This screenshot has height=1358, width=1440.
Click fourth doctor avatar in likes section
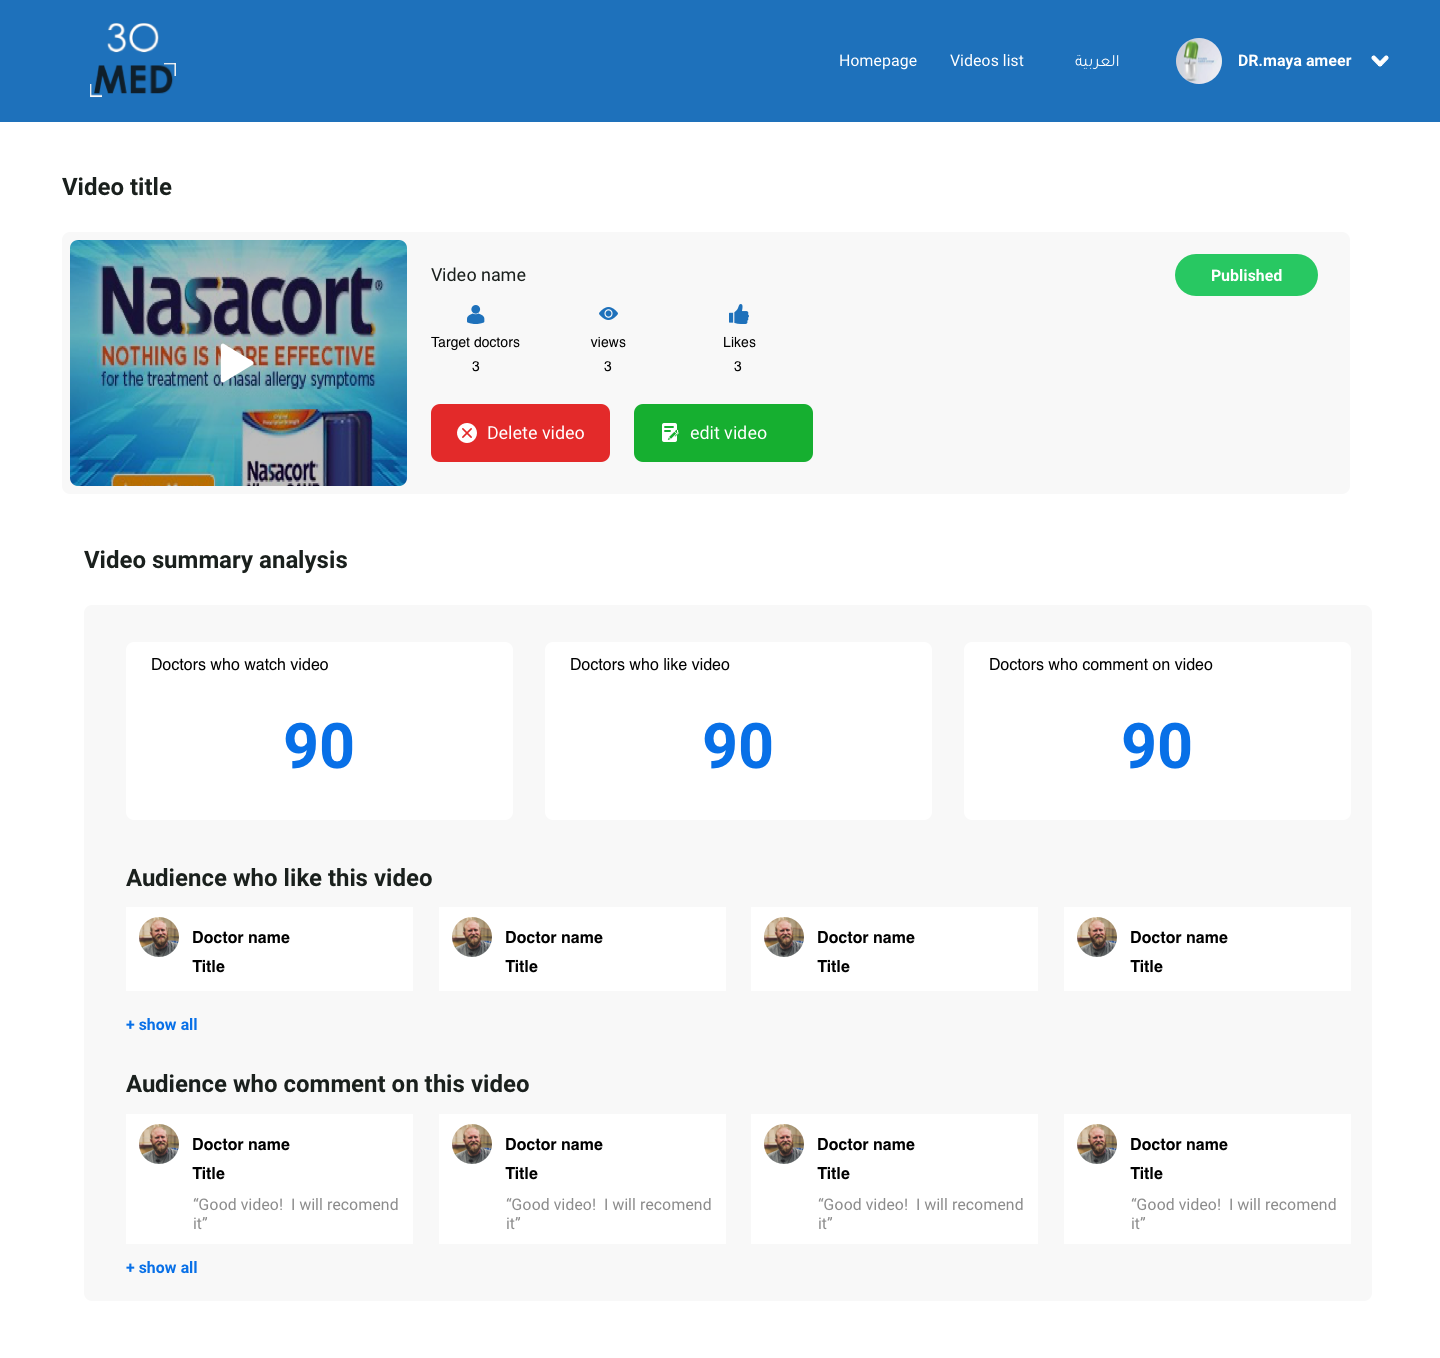coord(1097,937)
